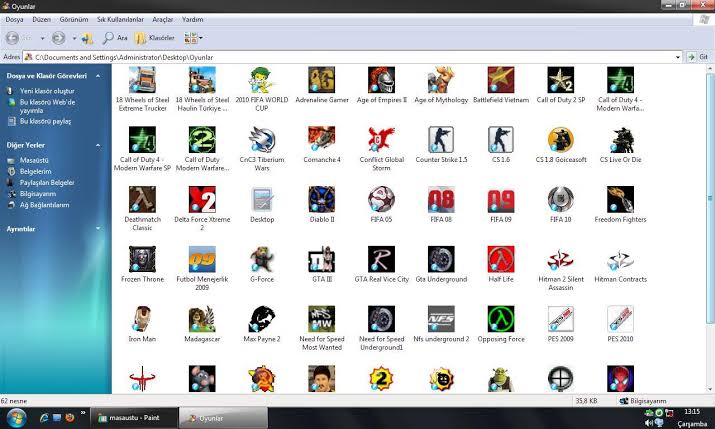
Task: Switch to masaustu - Paint taskbar button
Action: point(134,417)
